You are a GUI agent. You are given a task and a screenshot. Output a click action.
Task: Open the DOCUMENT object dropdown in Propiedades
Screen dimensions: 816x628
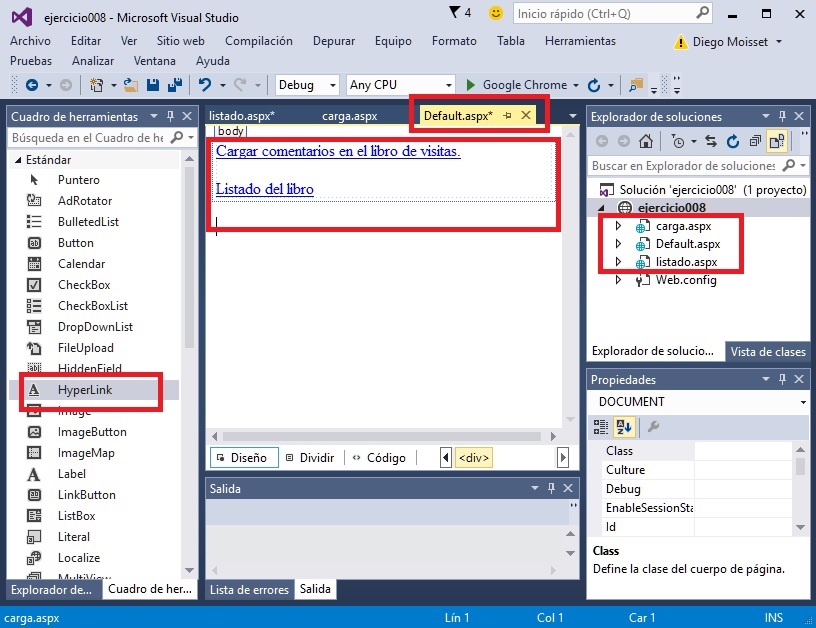tap(803, 402)
